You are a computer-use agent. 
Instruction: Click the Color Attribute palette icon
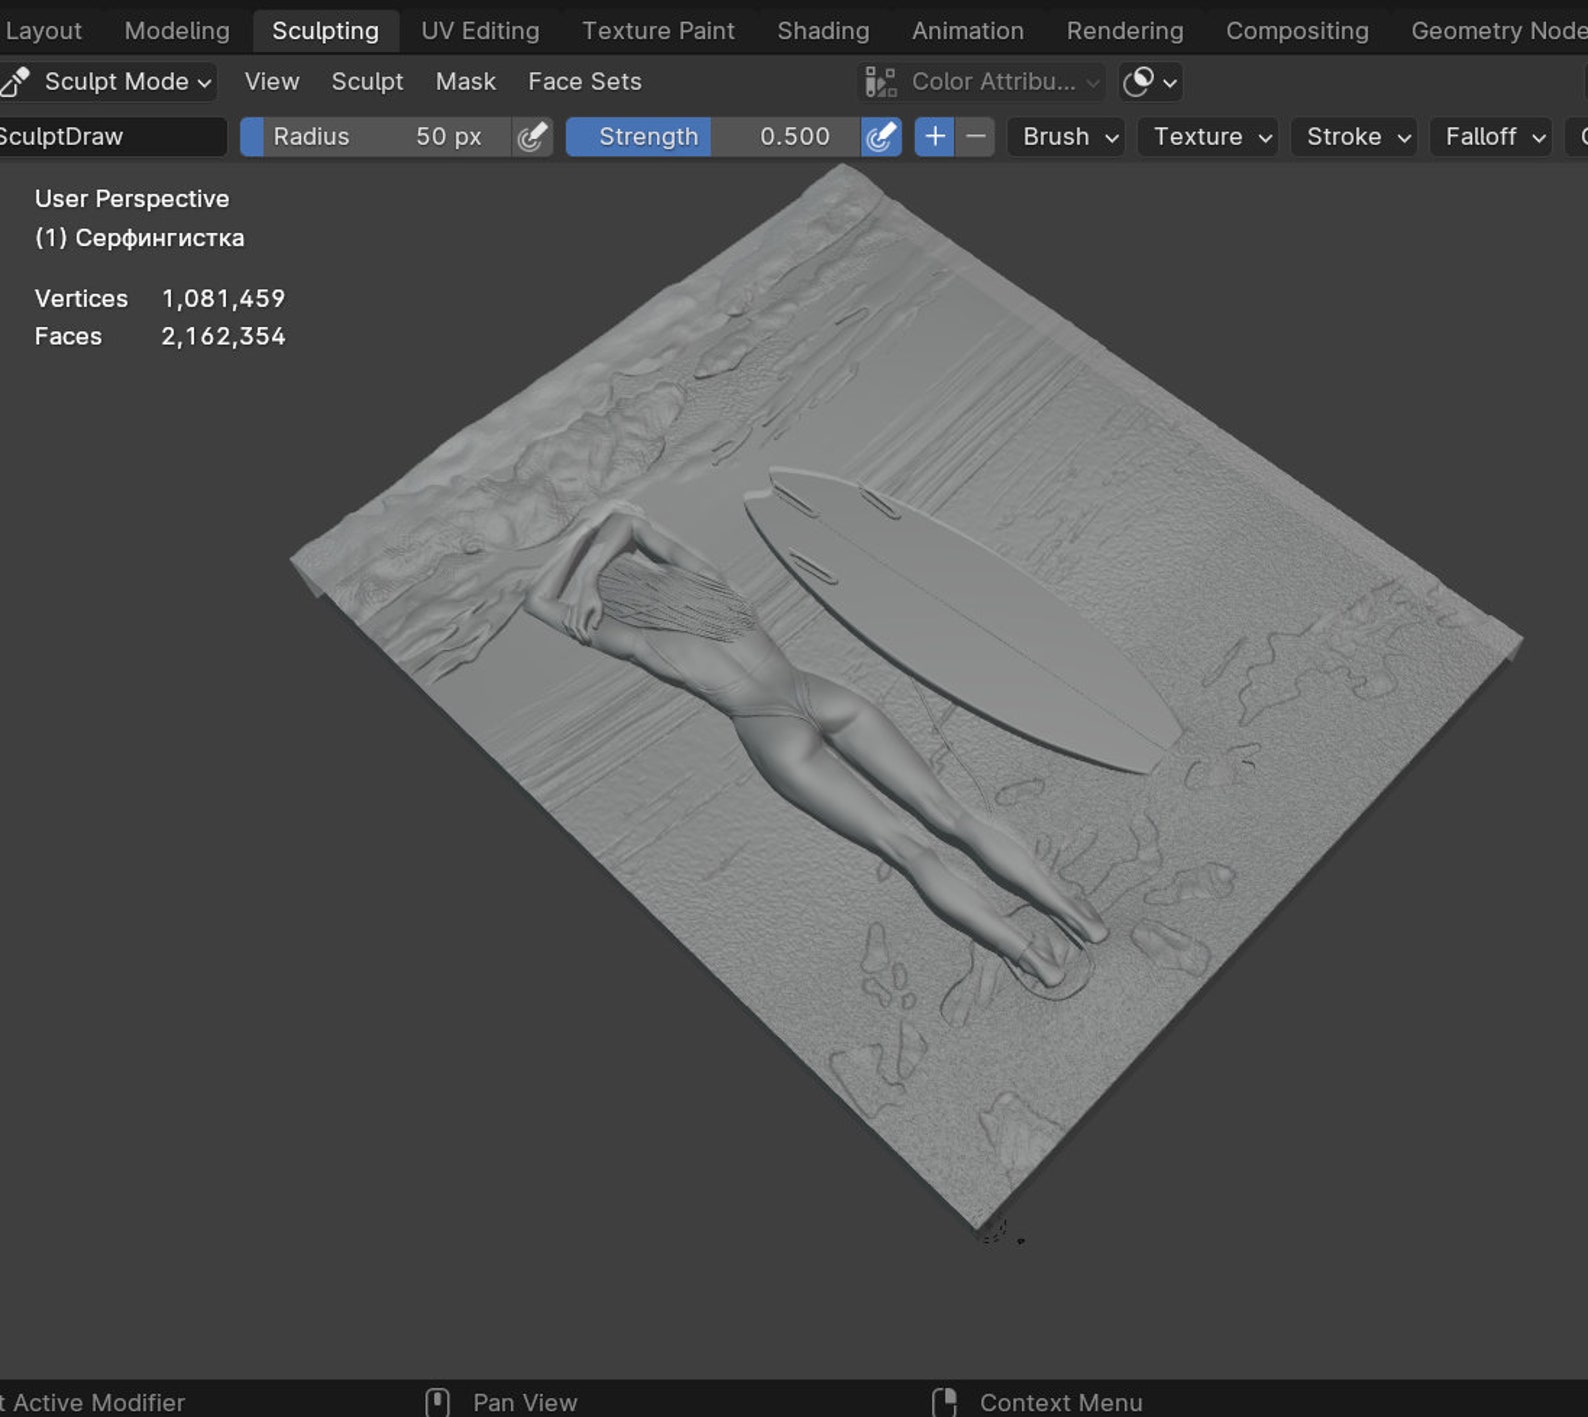point(880,81)
